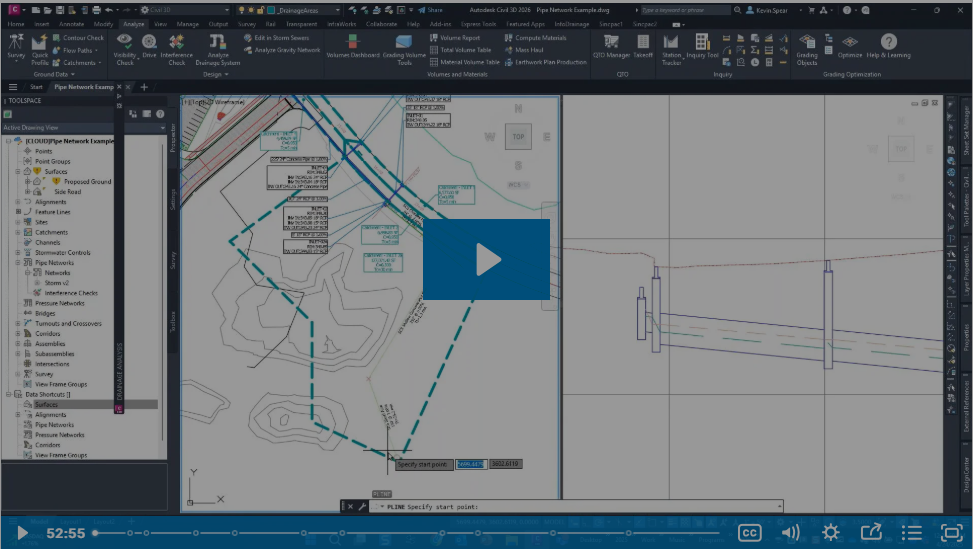The image size is (973, 549).
Task: Click the keyword search input field
Action: coord(685,10)
